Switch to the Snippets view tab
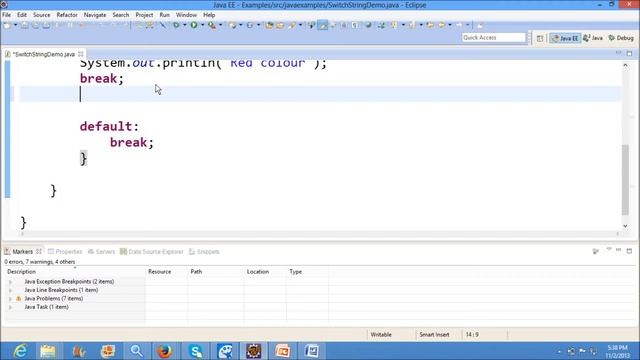The width and height of the screenshot is (640, 360). click(x=204, y=251)
